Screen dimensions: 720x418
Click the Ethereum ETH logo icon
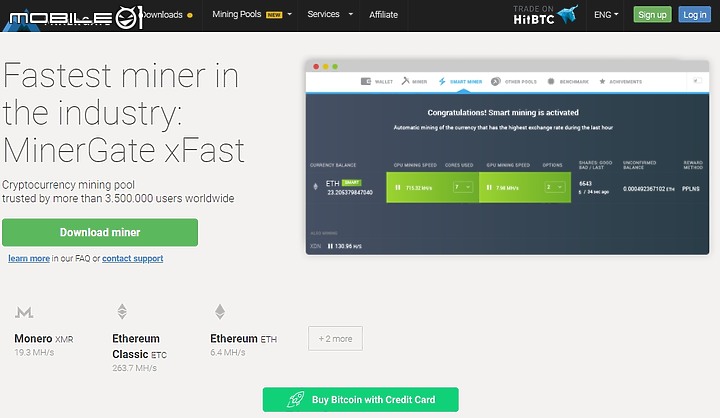click(220, 311)
